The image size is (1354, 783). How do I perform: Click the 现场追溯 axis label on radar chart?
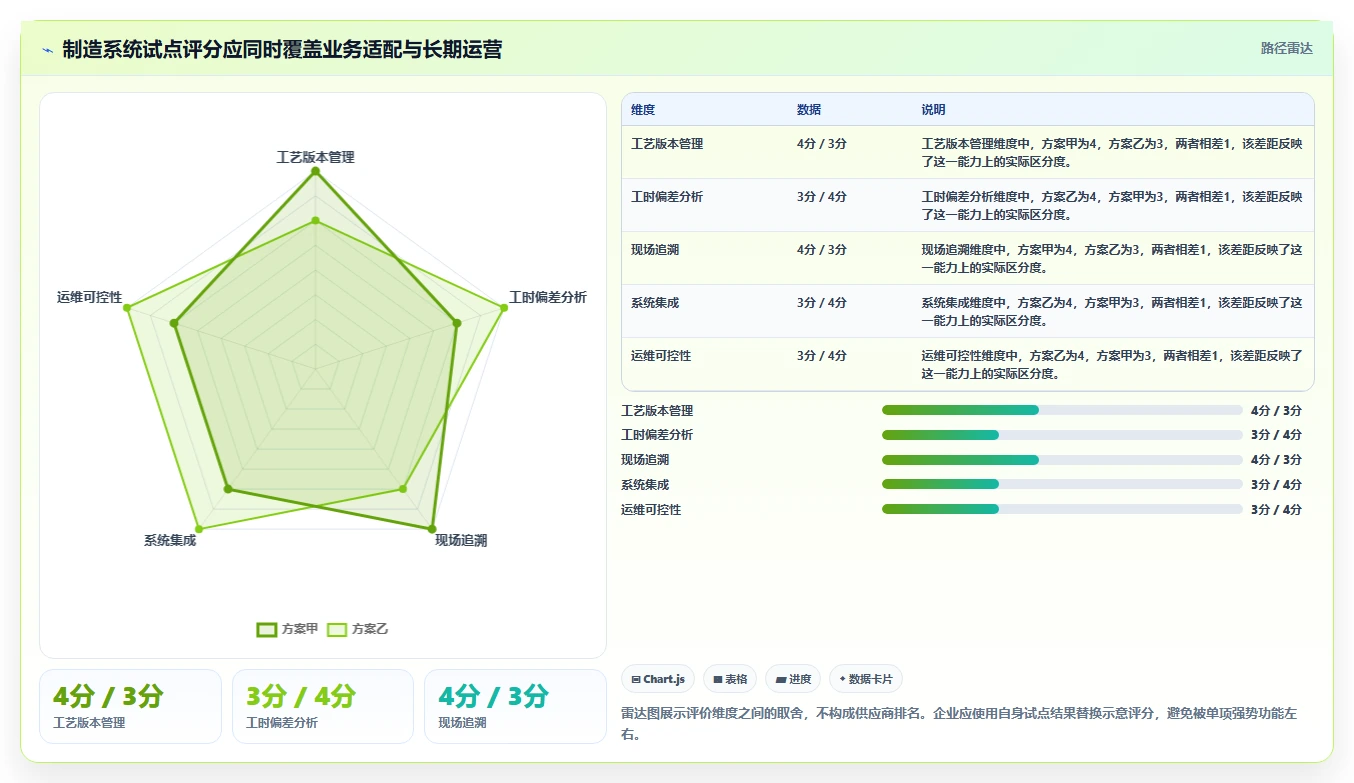pos(461,540)
